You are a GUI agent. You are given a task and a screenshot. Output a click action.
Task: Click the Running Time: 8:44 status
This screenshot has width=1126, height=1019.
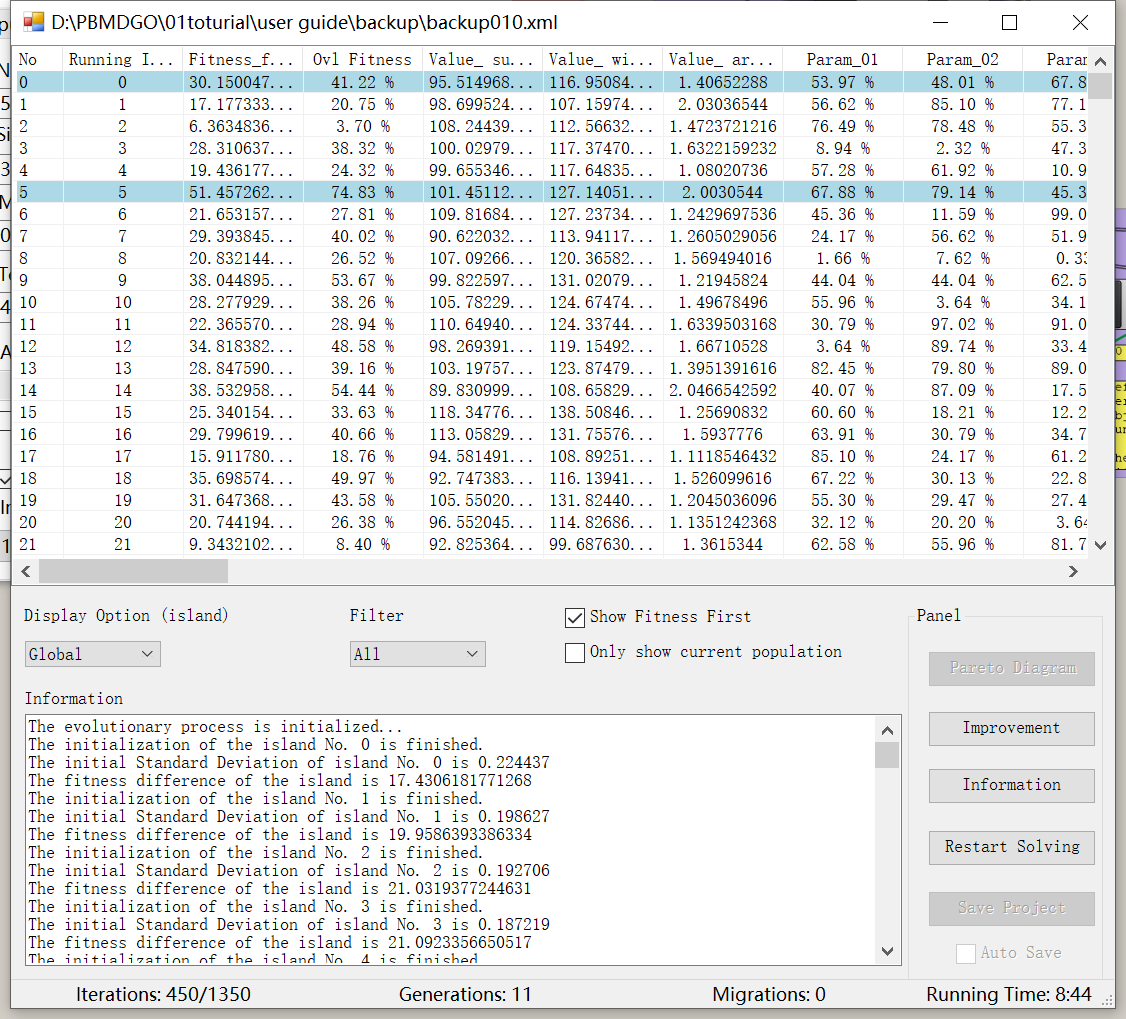1009,995
